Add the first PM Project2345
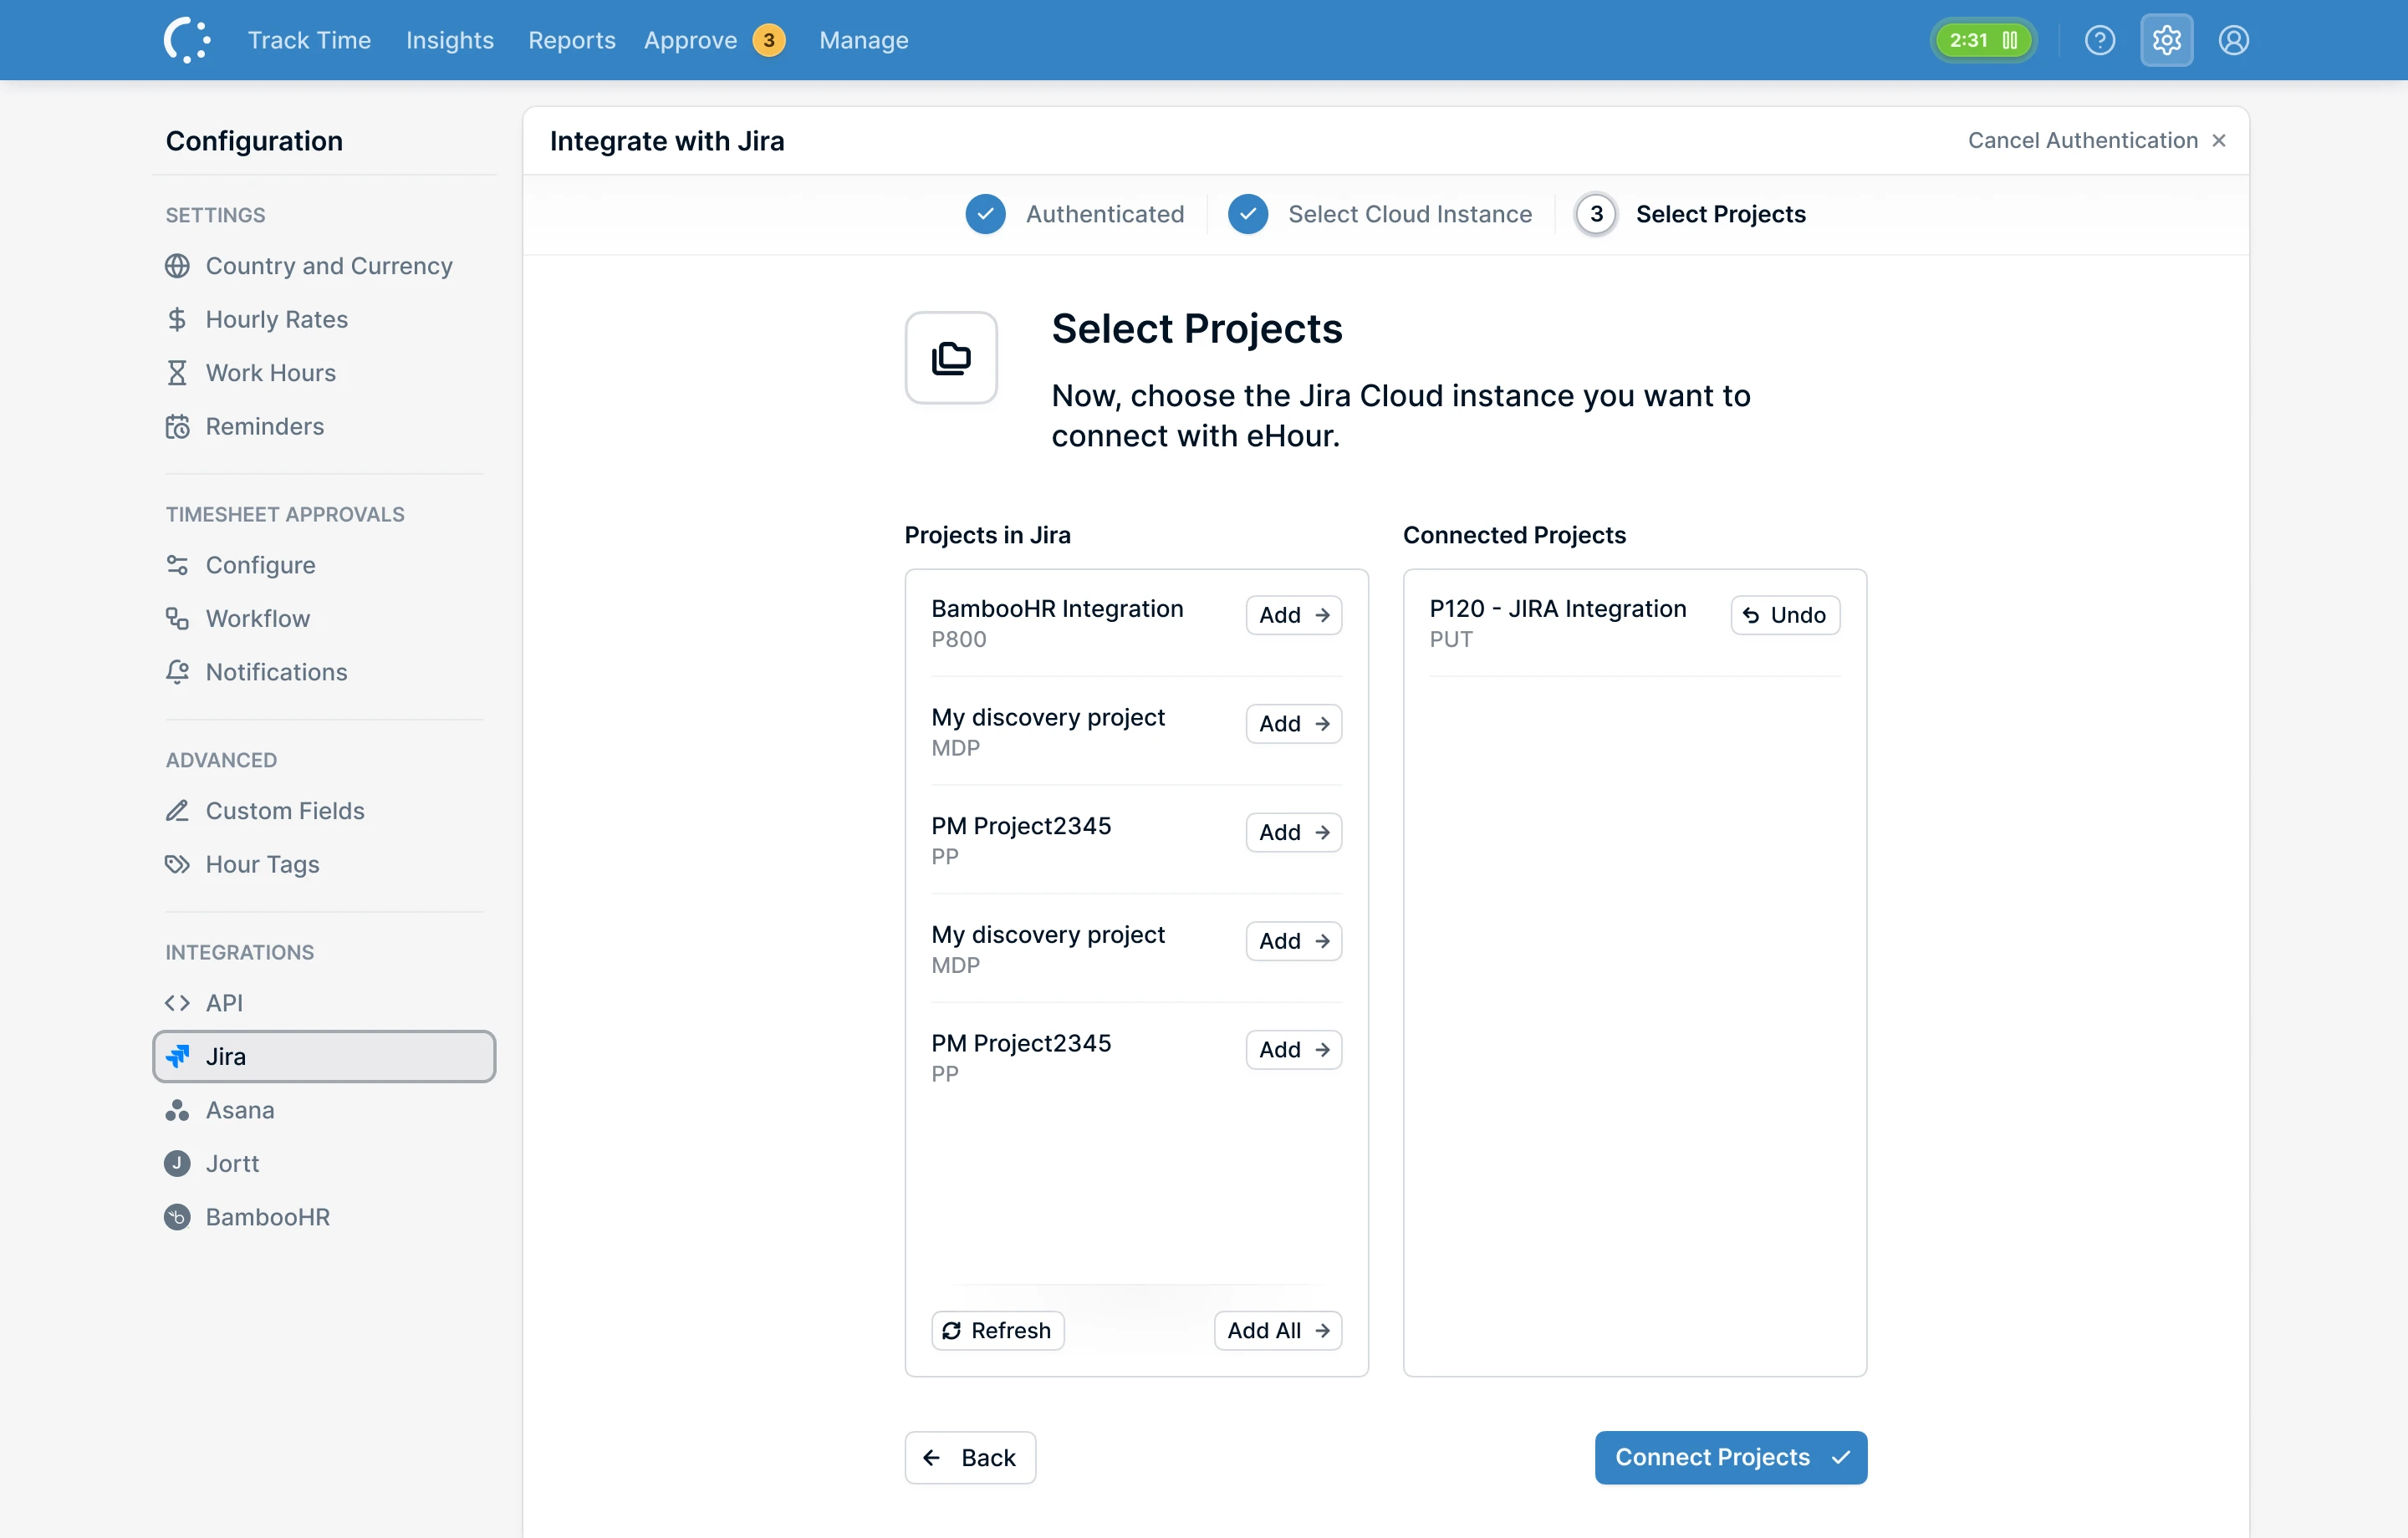The width and height of the screenshot is (2408, 1538). [1294, 832]
